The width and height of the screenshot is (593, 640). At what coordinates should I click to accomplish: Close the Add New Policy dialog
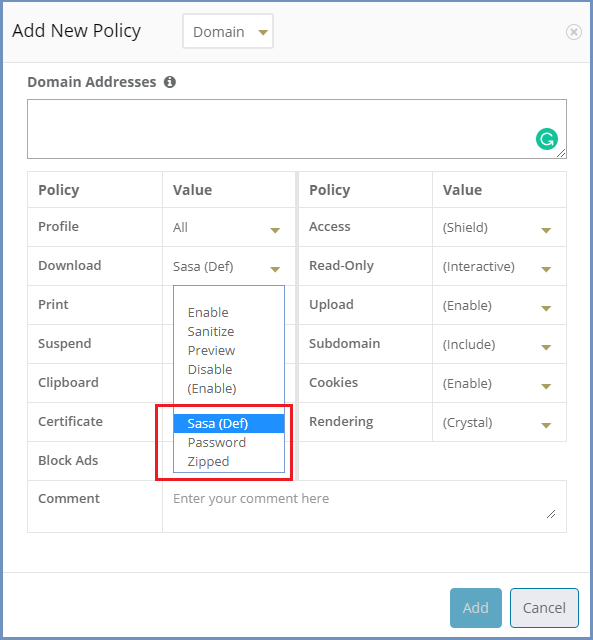573,31
